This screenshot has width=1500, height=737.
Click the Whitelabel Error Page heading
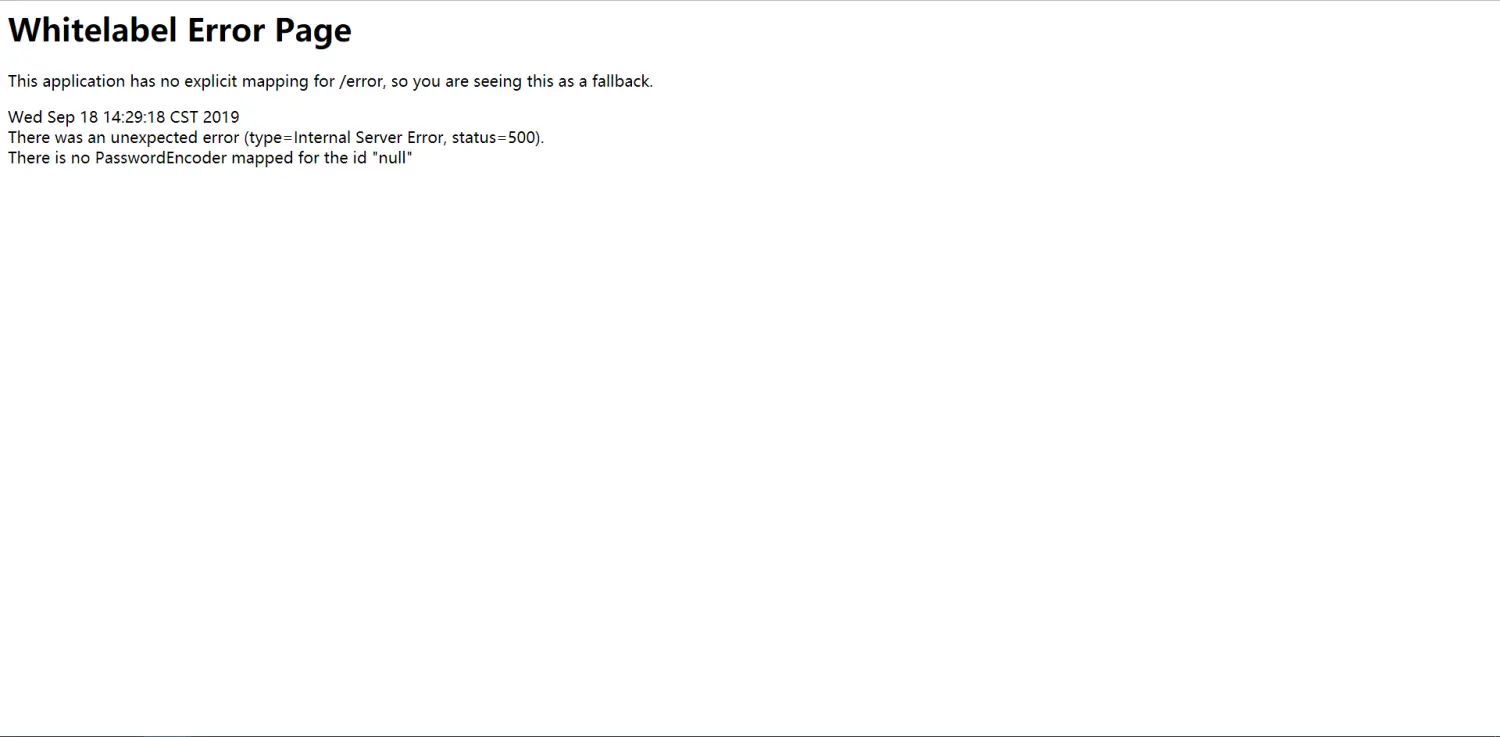[180, 31]
